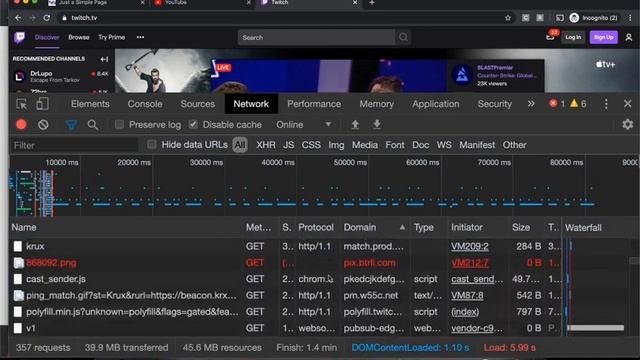This screenshot has width=640, height=360.
Task: Open the Twitch user account icon
Action: 629,37
